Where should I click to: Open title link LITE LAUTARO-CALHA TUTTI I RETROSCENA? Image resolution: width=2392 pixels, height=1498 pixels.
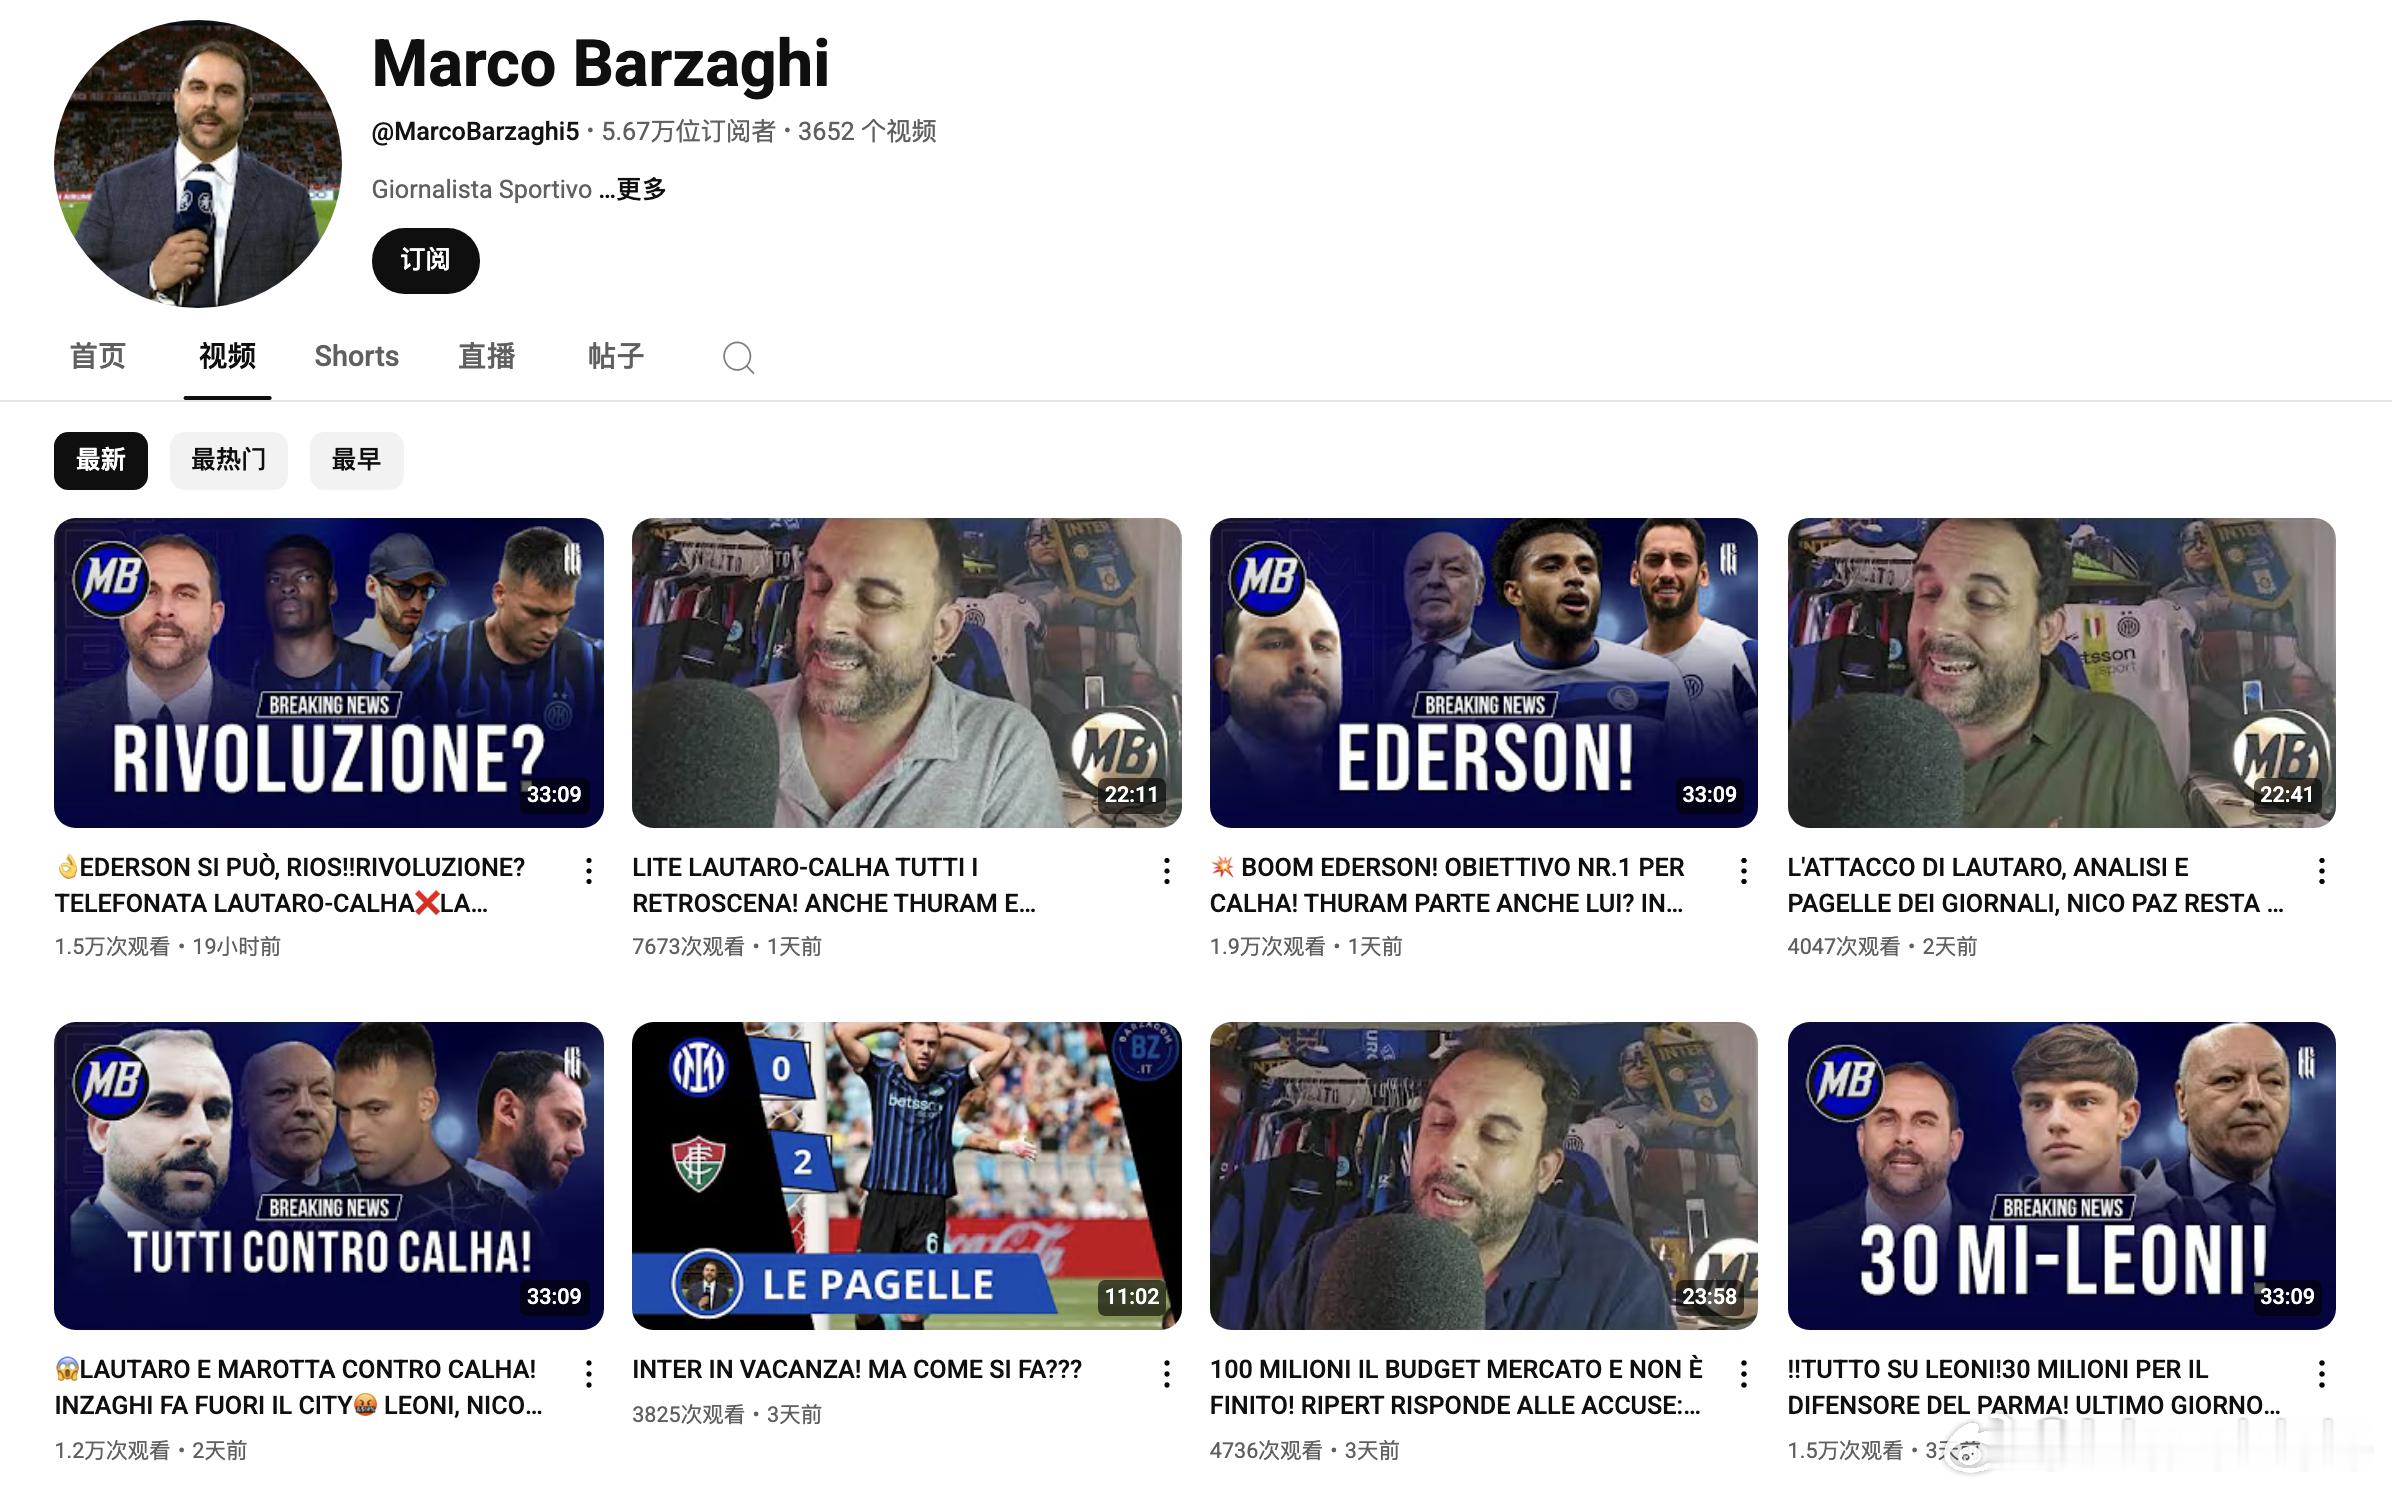834,885
